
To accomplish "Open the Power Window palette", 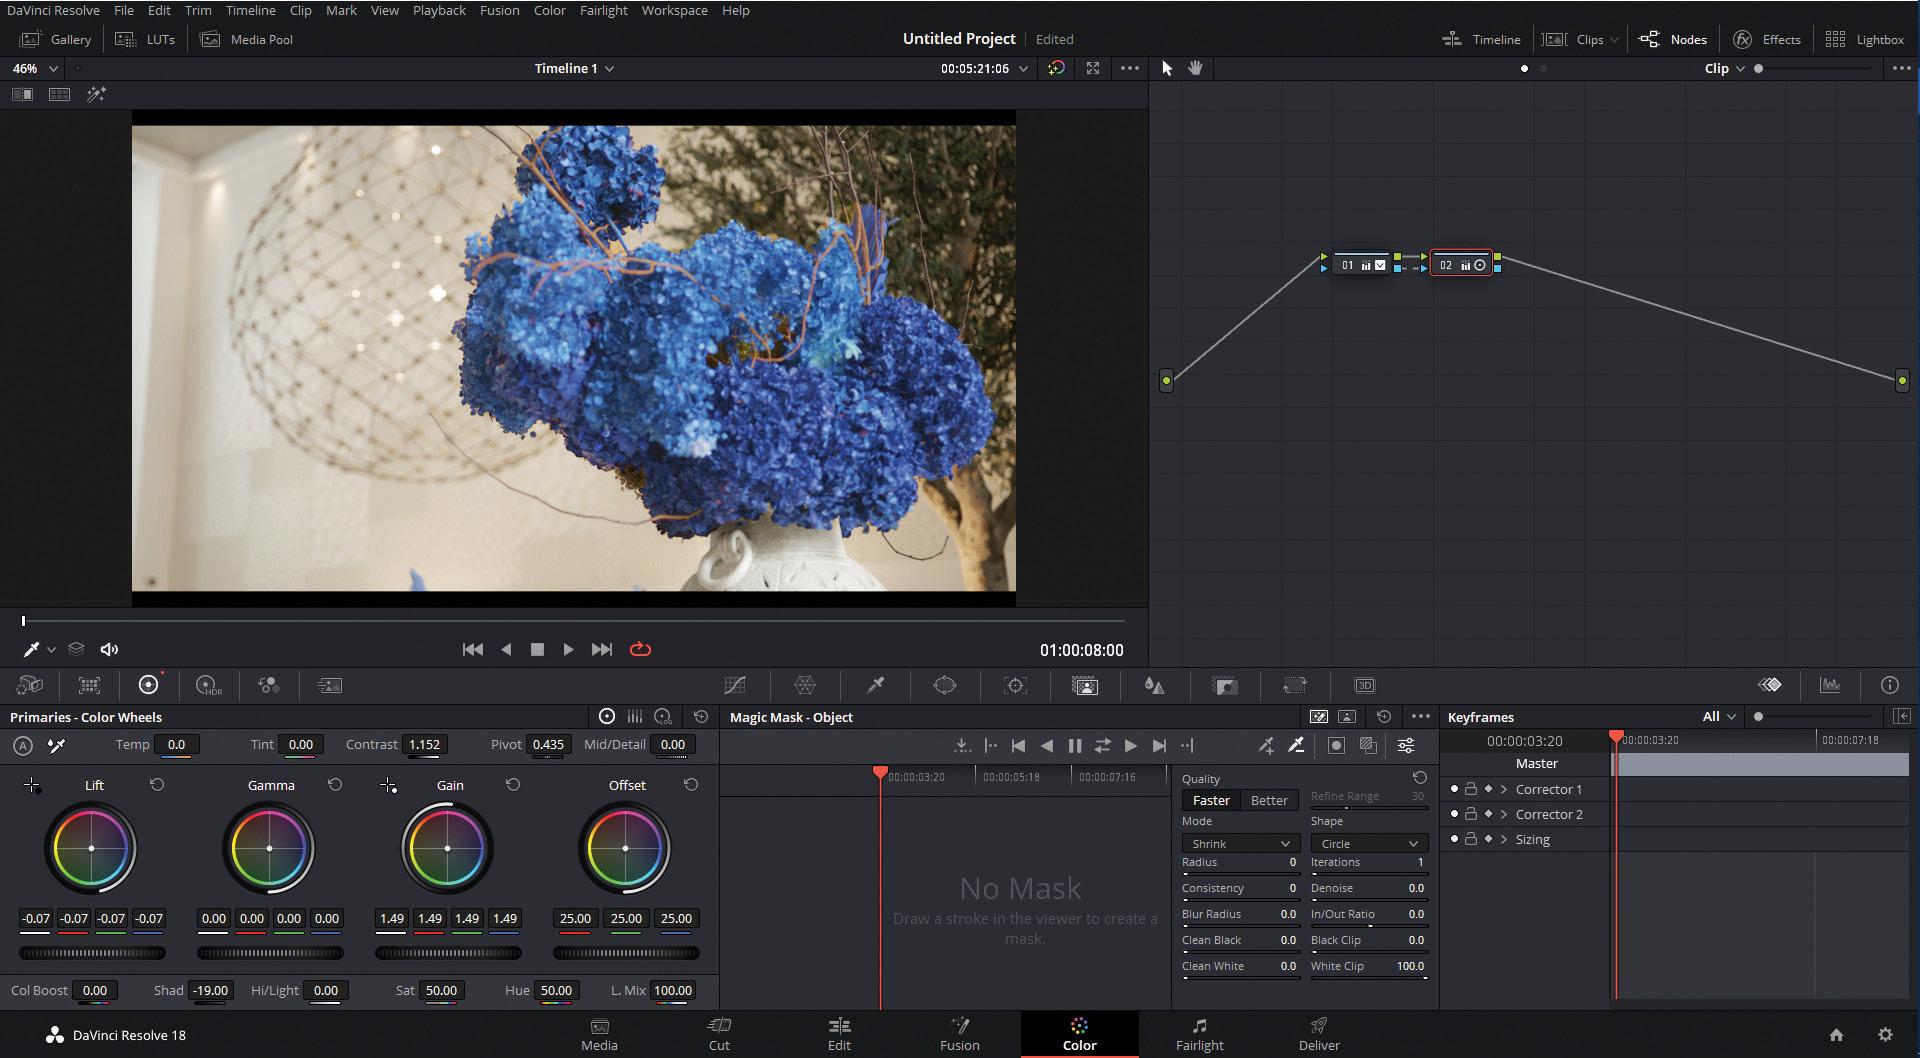I will [x=945, y=685].
